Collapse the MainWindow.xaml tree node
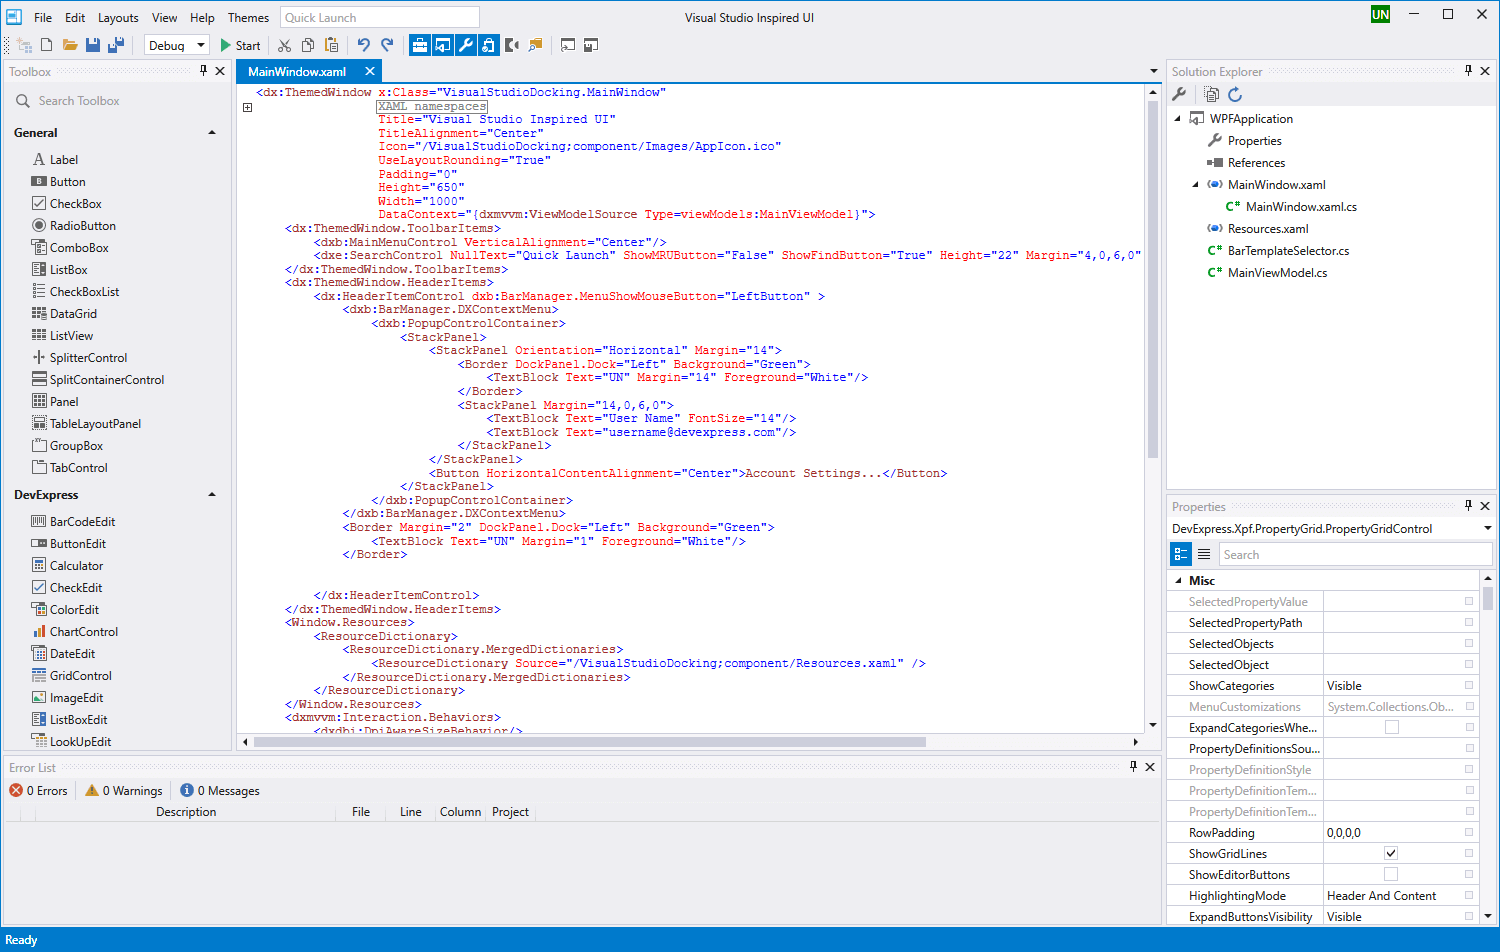Viewport: 1500px width, 952px height. tap(1195, 185)
